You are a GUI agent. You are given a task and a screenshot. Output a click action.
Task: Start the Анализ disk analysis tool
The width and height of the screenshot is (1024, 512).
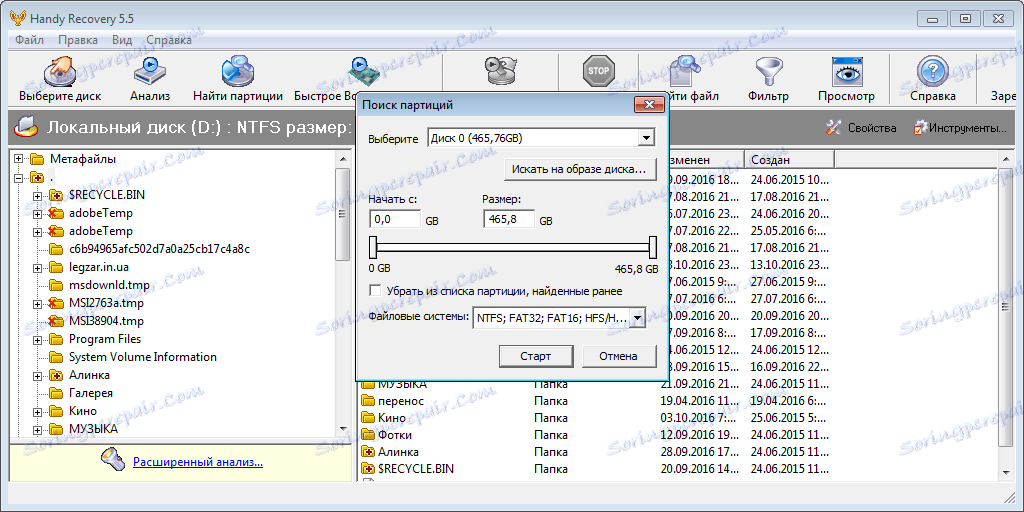pos(150,71)
